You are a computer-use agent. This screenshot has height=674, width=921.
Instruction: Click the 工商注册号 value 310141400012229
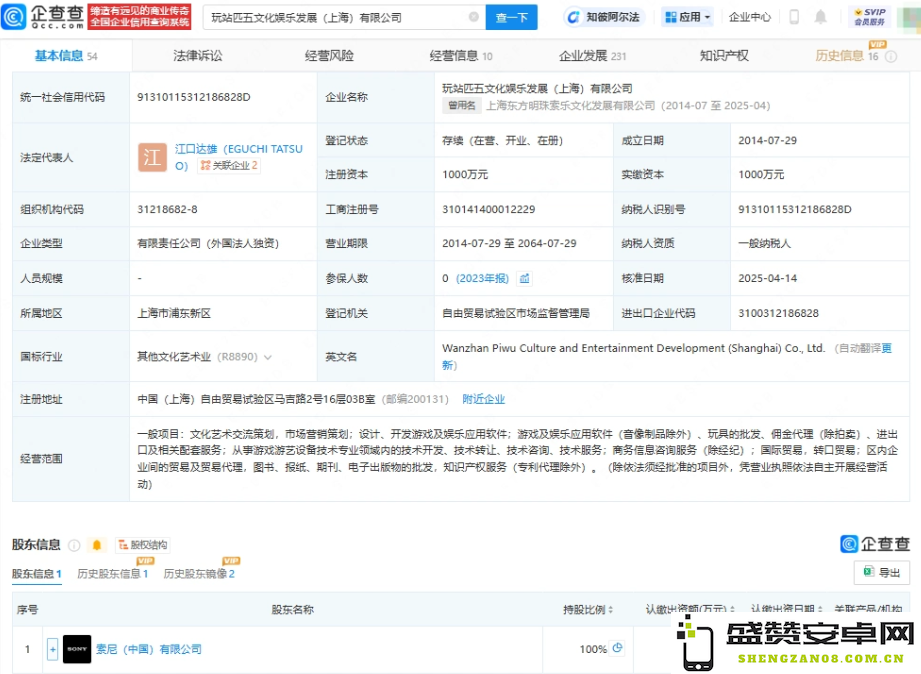point(489,210)
